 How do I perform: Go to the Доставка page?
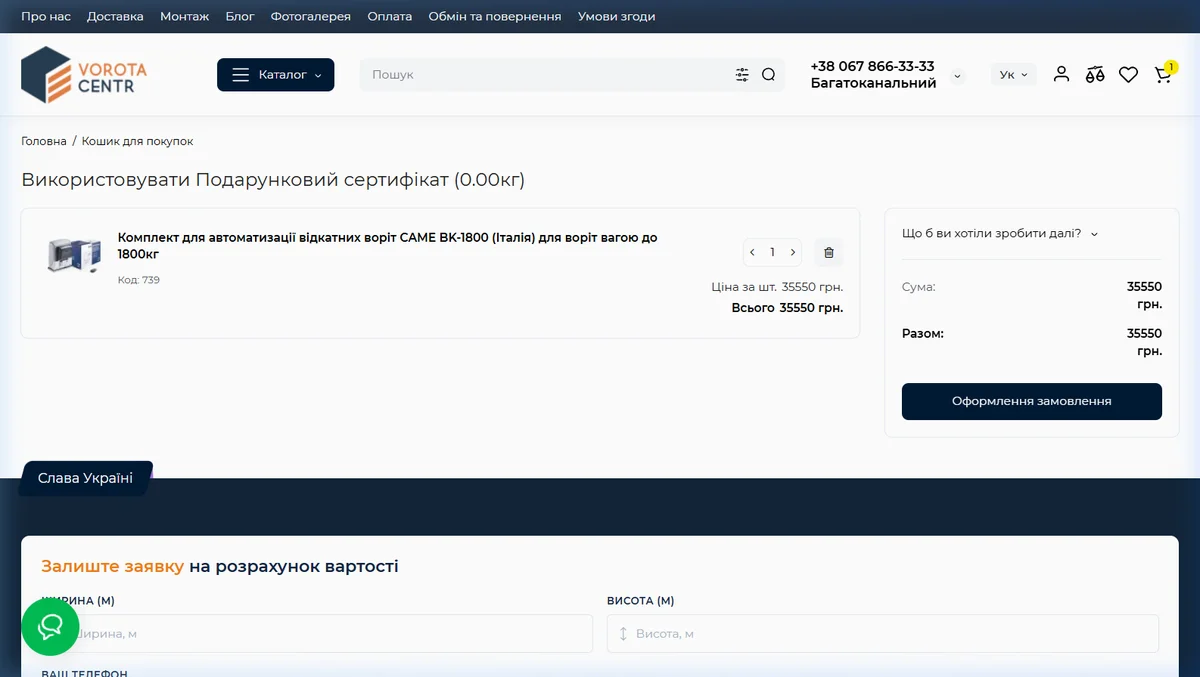[x=115, y=16]
